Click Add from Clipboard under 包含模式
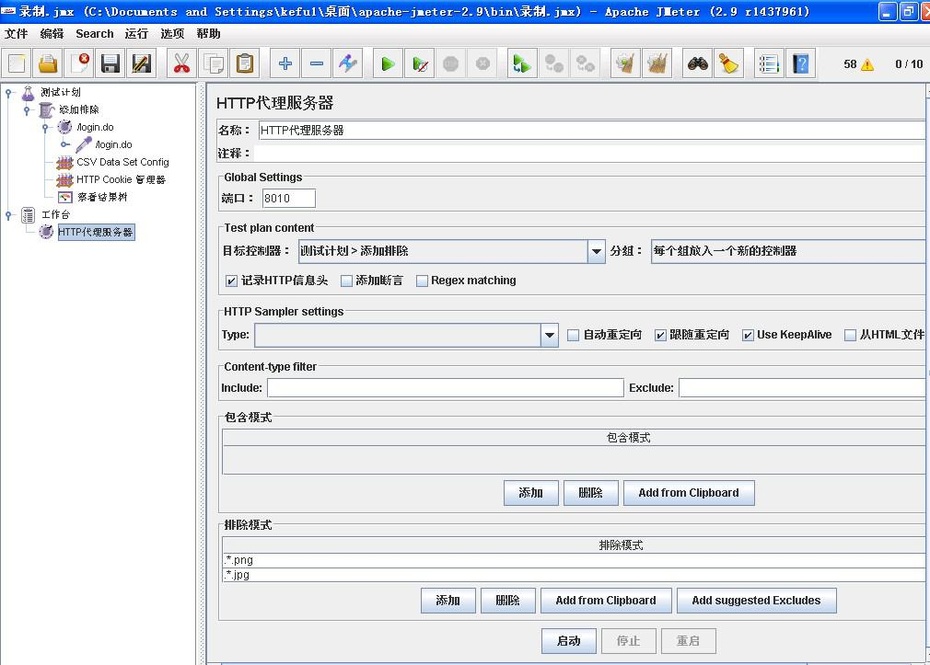 coord(689,493)
